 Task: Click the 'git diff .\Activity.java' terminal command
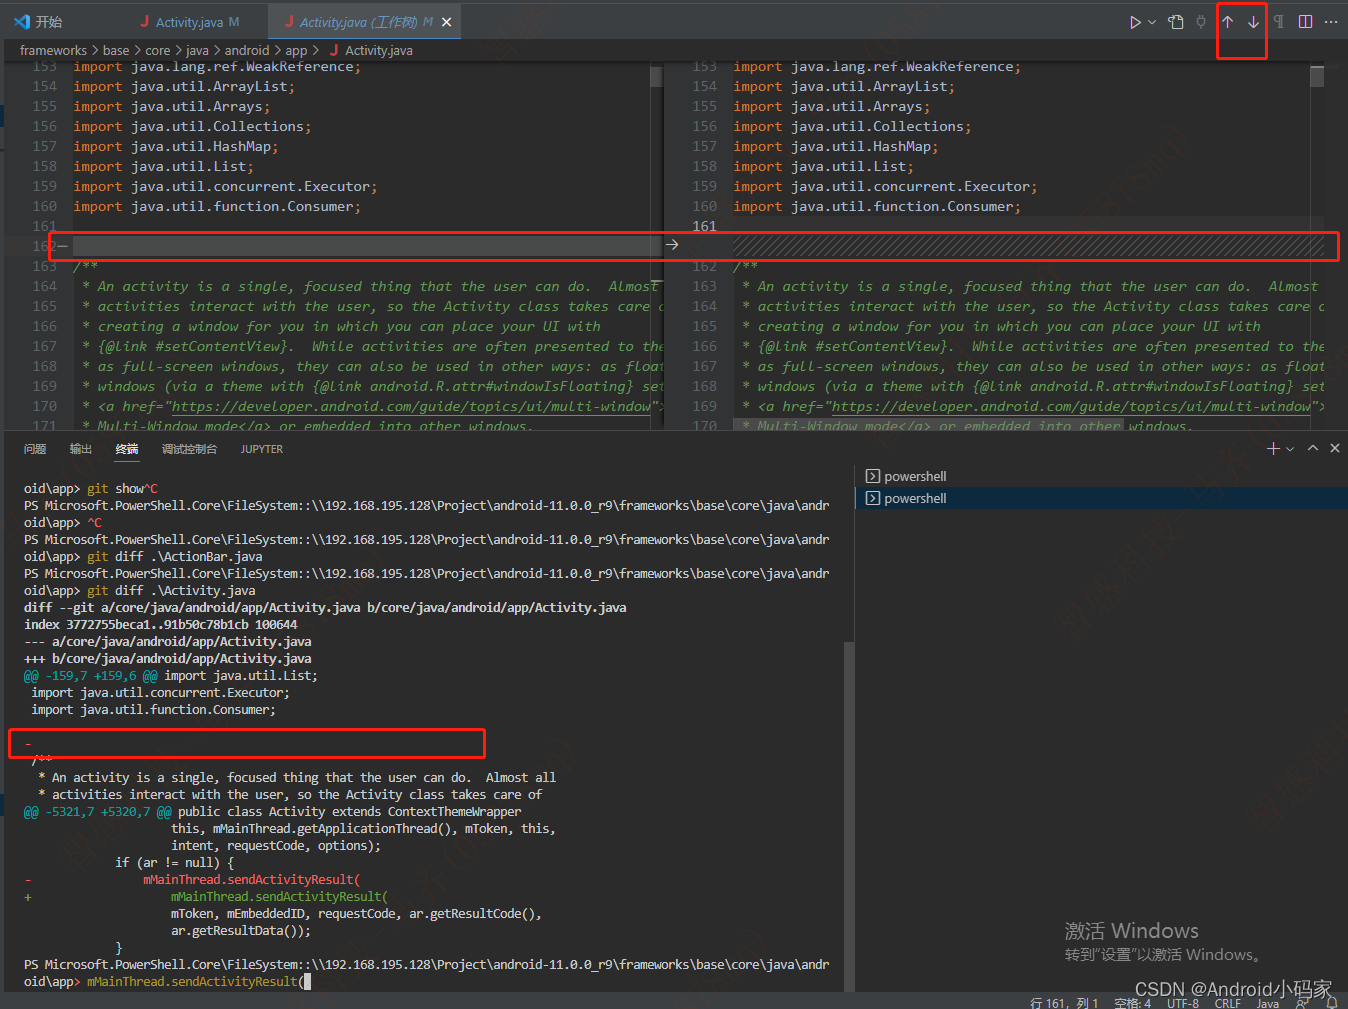tap(171, 590)
